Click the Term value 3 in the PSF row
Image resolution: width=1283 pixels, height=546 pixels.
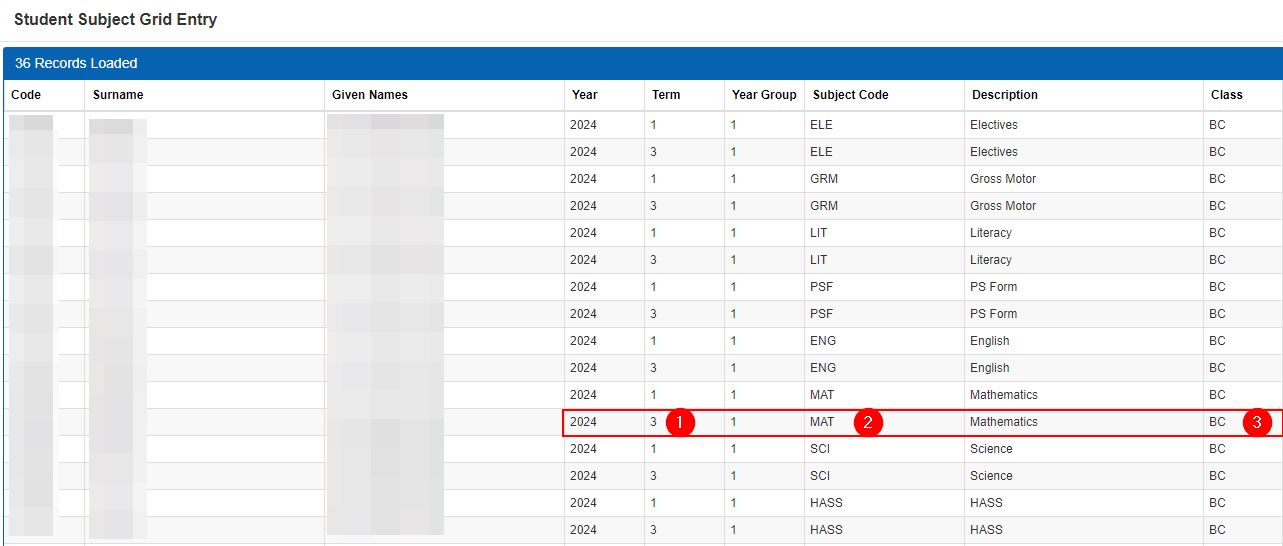654,314
